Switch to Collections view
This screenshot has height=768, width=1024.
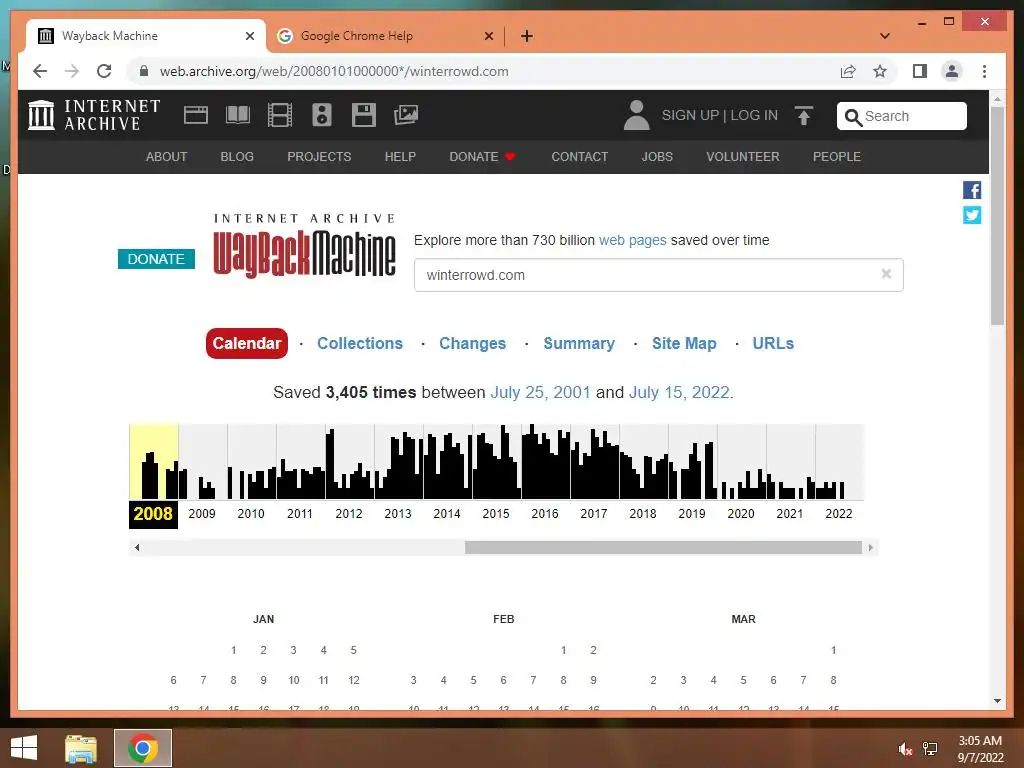pos(360,344)
